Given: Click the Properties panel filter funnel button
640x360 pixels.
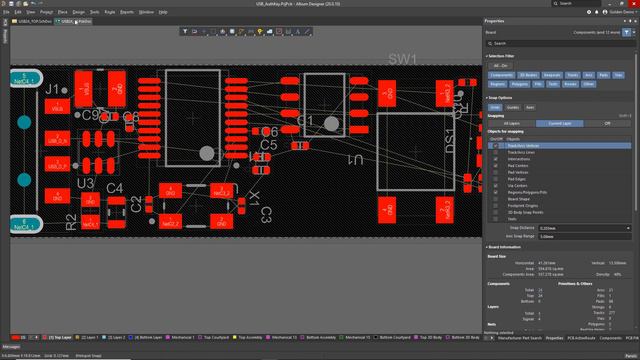Looking at the screenshot, I should coord(626,32).
